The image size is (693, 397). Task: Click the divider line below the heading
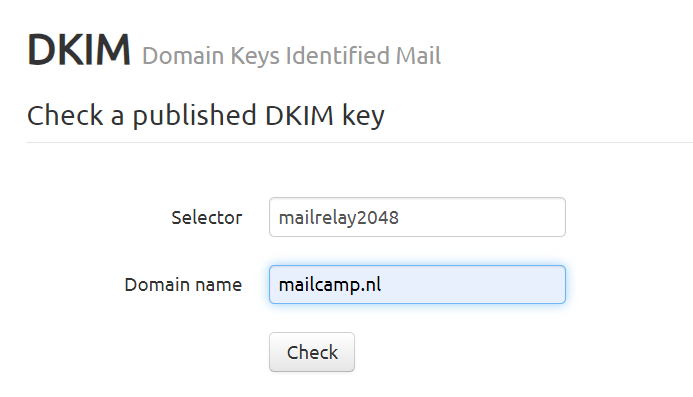click(x=359, y=142)
